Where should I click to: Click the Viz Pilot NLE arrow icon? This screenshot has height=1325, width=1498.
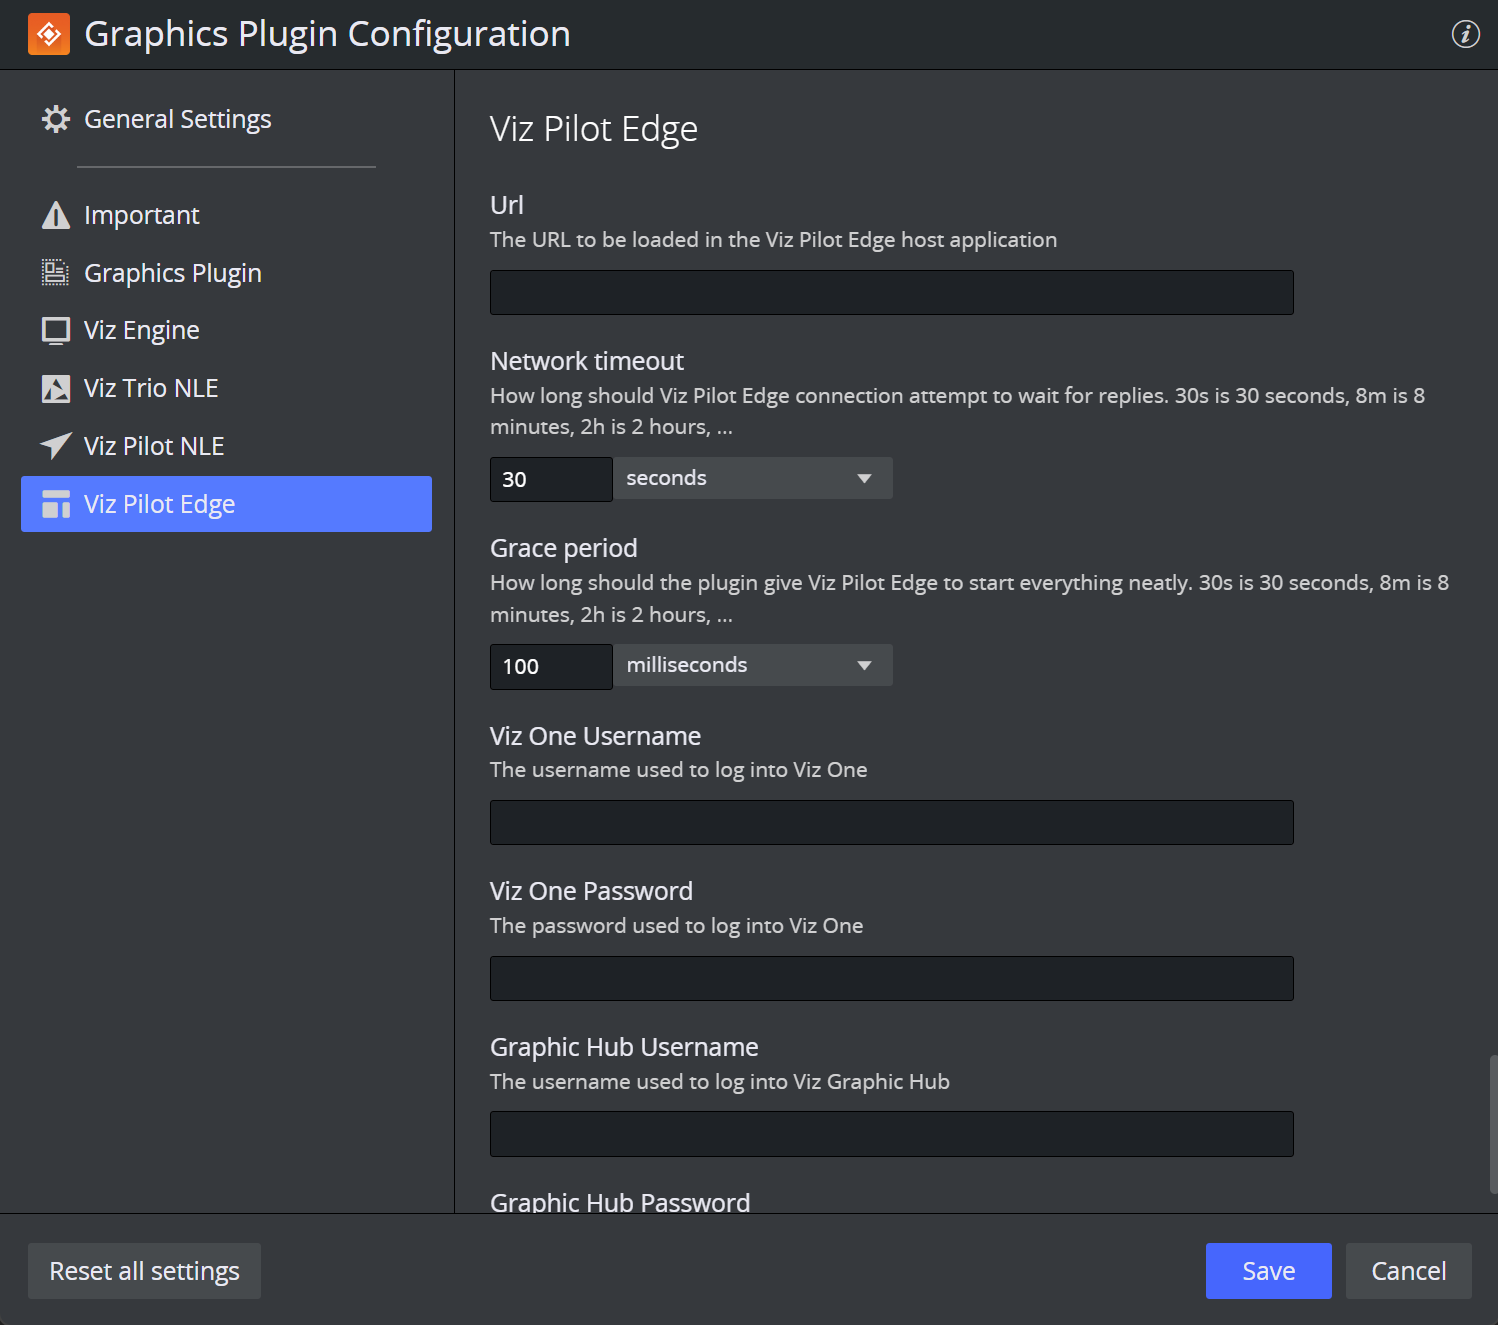point(56,446)
